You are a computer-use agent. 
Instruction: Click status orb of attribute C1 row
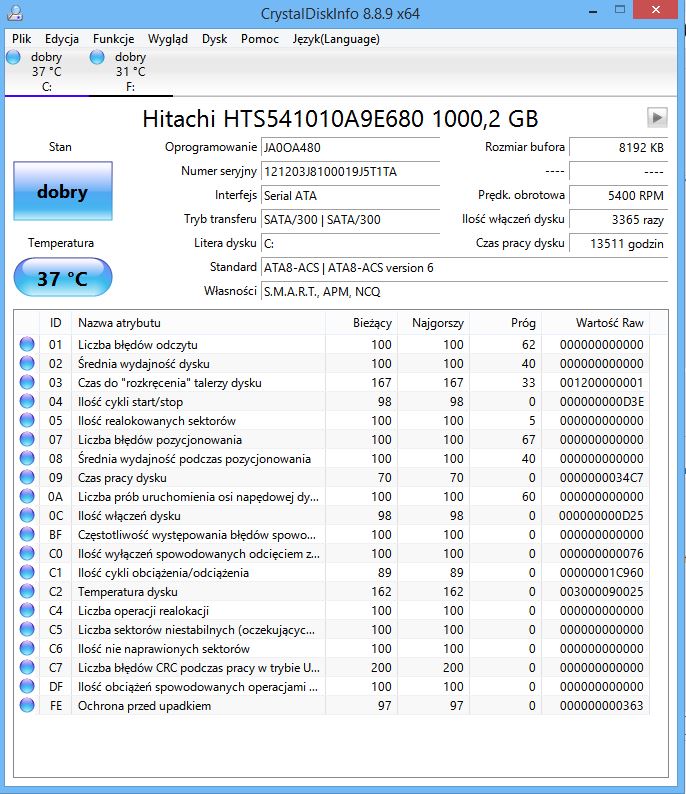point(27,572)
